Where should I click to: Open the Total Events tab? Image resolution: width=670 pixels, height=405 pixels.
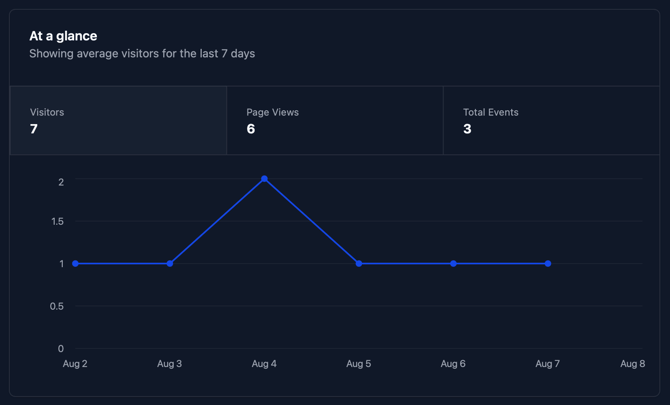(551, 120)
